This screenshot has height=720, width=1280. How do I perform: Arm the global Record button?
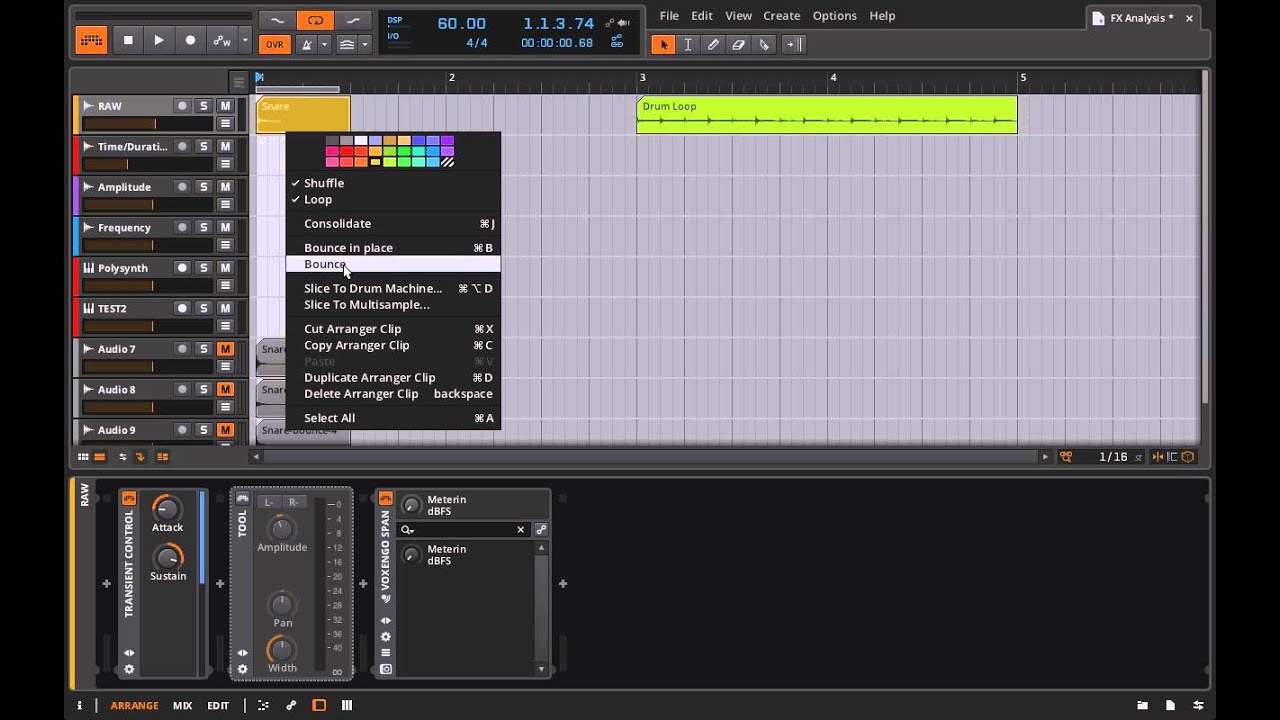[x=190, y=41]
